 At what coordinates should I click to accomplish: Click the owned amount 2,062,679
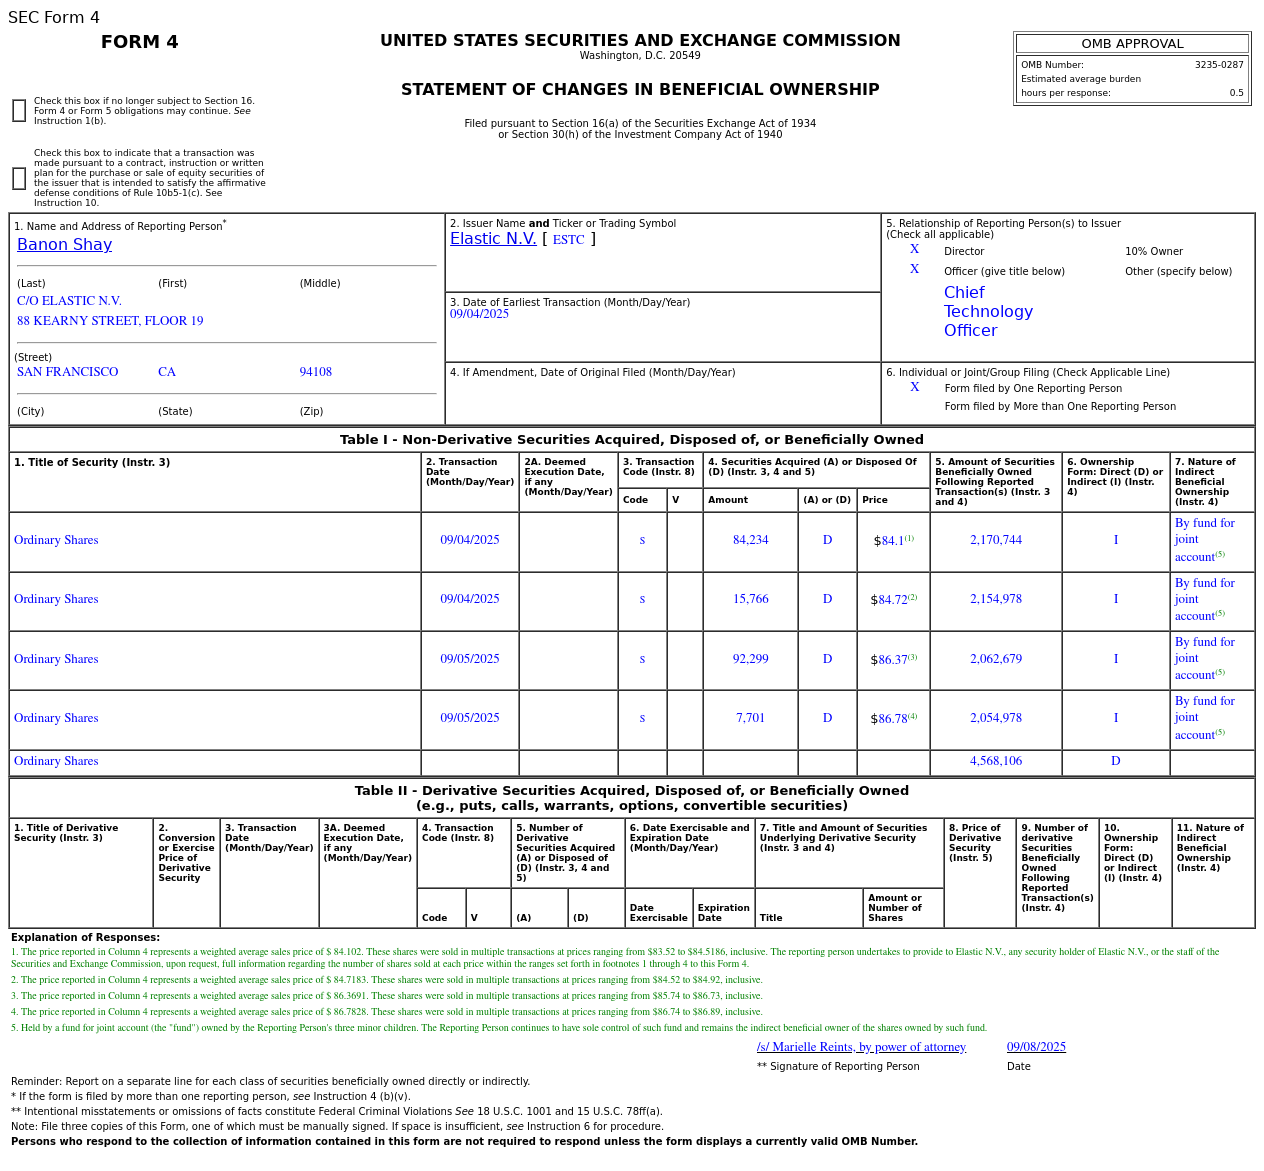(996, 659)
